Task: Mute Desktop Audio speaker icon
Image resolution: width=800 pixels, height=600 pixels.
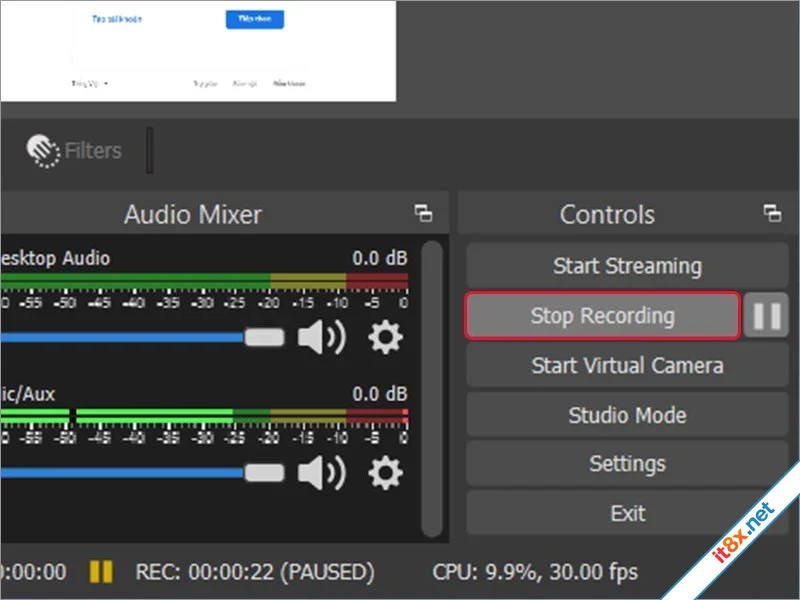Action: (322, 337)
